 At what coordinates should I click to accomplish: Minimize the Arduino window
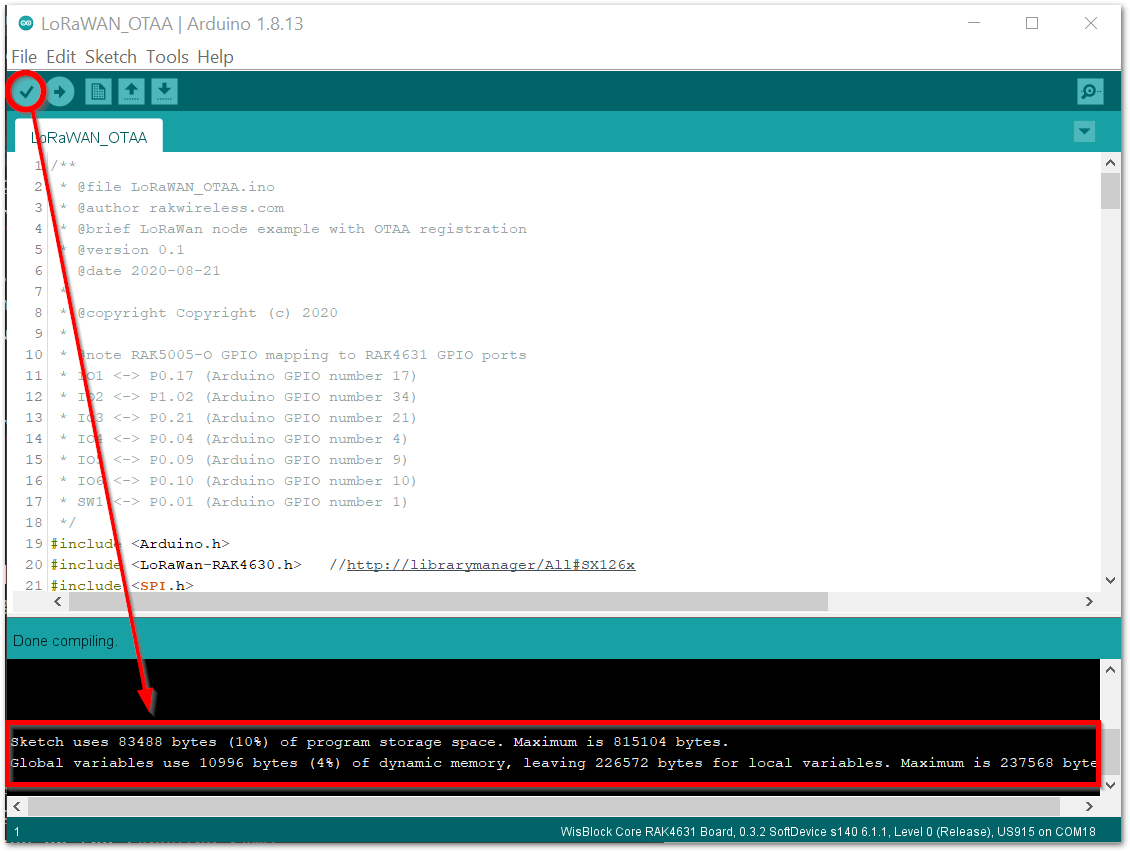pos(974,23)
